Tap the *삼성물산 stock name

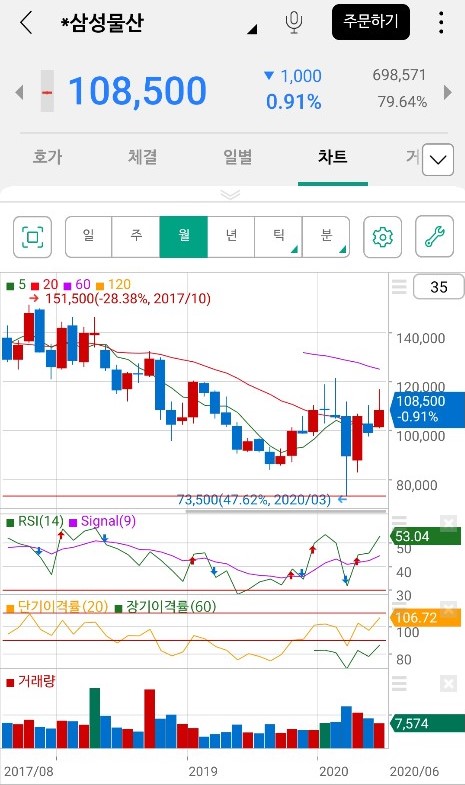coord(102,23)
